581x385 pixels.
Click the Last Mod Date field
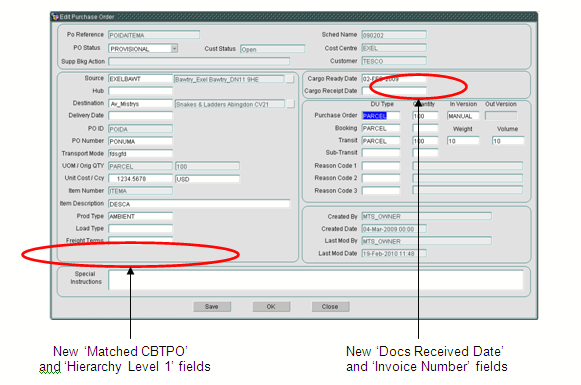point(394,253)
